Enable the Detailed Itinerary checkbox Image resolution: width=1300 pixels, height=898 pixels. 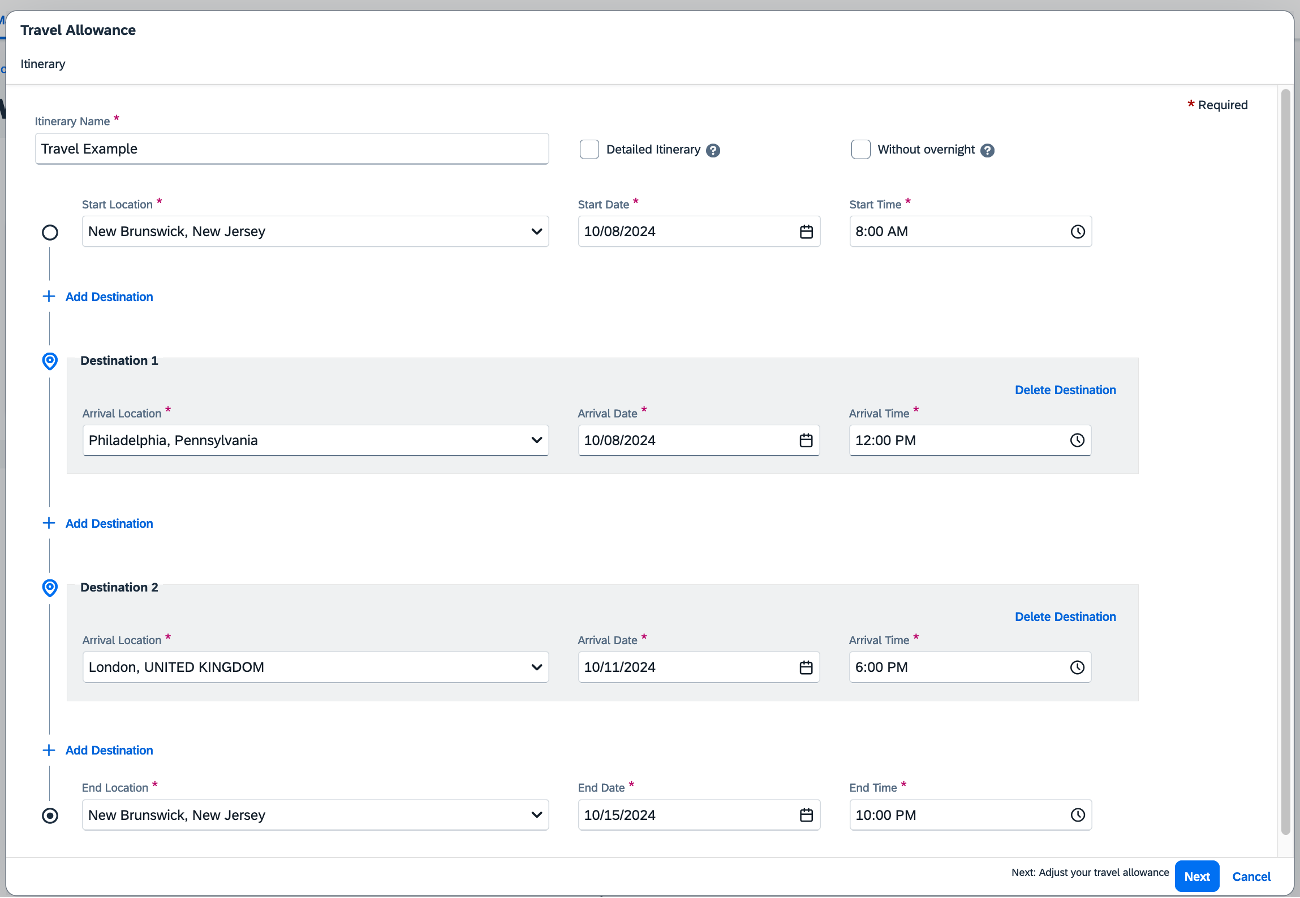(x=589, y=149)
